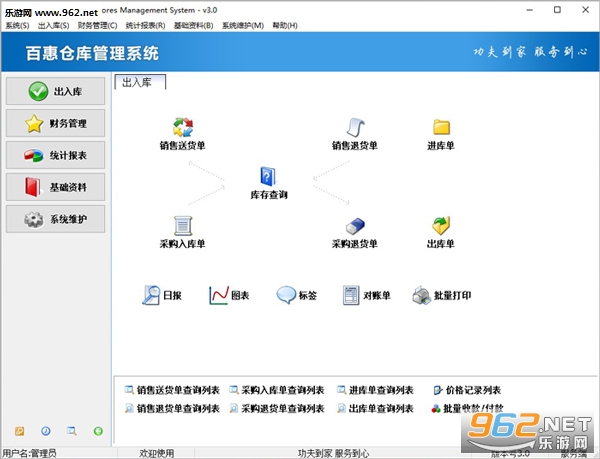This screenshot has height=459, width=600.
Task: Click the orange icon in bottom-left sidebar
Action: 20,431
